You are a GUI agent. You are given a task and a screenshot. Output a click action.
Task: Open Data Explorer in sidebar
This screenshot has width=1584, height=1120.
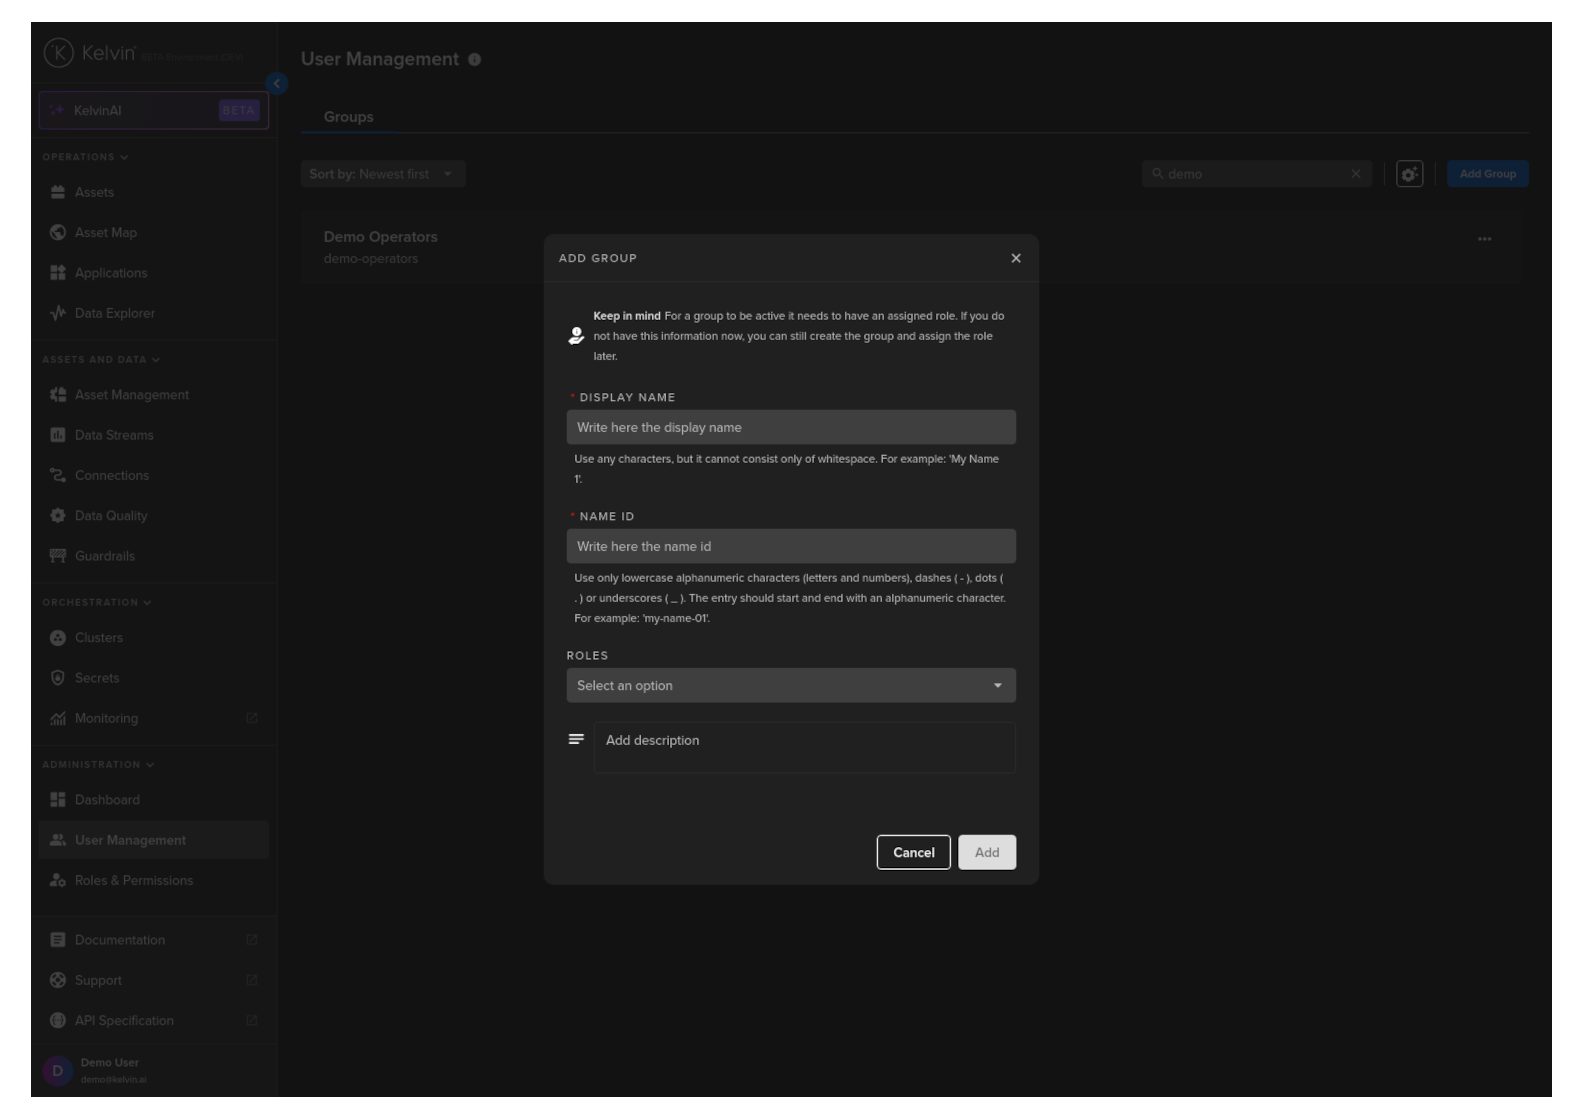pos(114,313)
